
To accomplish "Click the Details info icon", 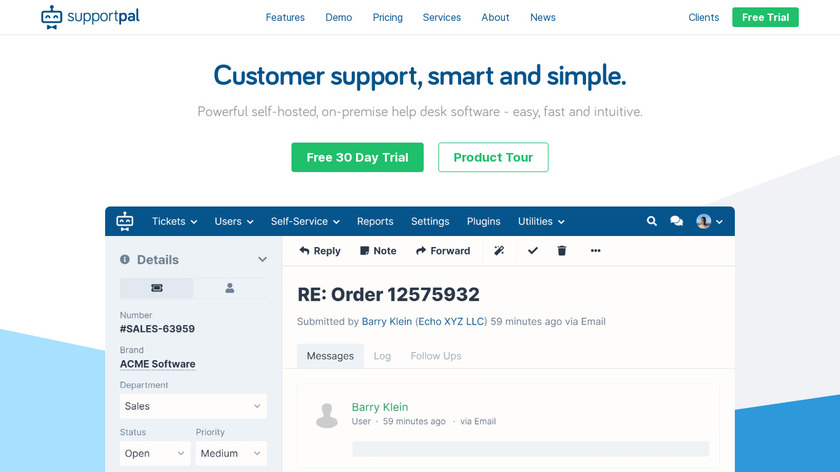I will 125,259.
